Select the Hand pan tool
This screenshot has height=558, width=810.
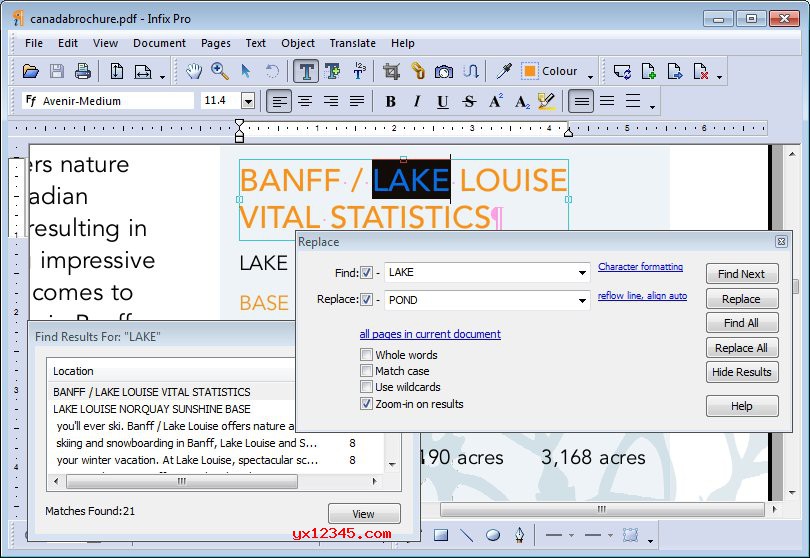tap(194, 71)
